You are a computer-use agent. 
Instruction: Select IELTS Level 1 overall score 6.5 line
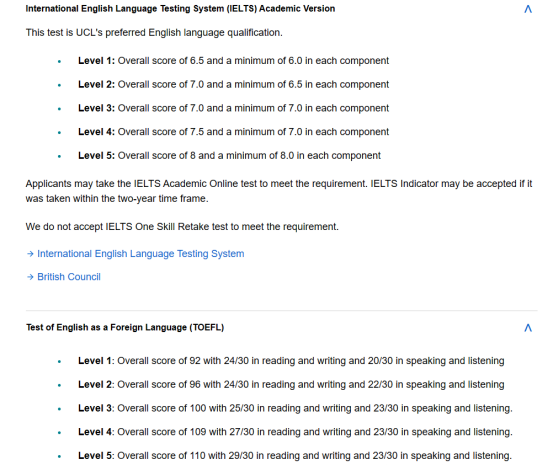point(234,61)
